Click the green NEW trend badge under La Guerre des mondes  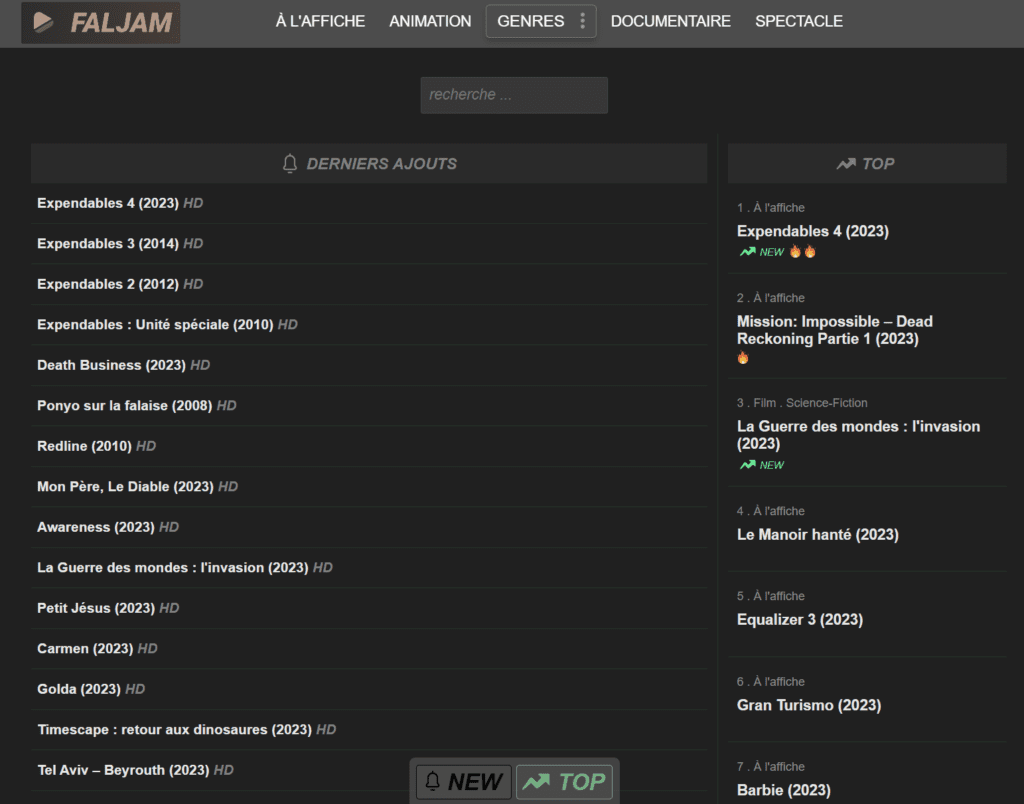click(762, 465)
